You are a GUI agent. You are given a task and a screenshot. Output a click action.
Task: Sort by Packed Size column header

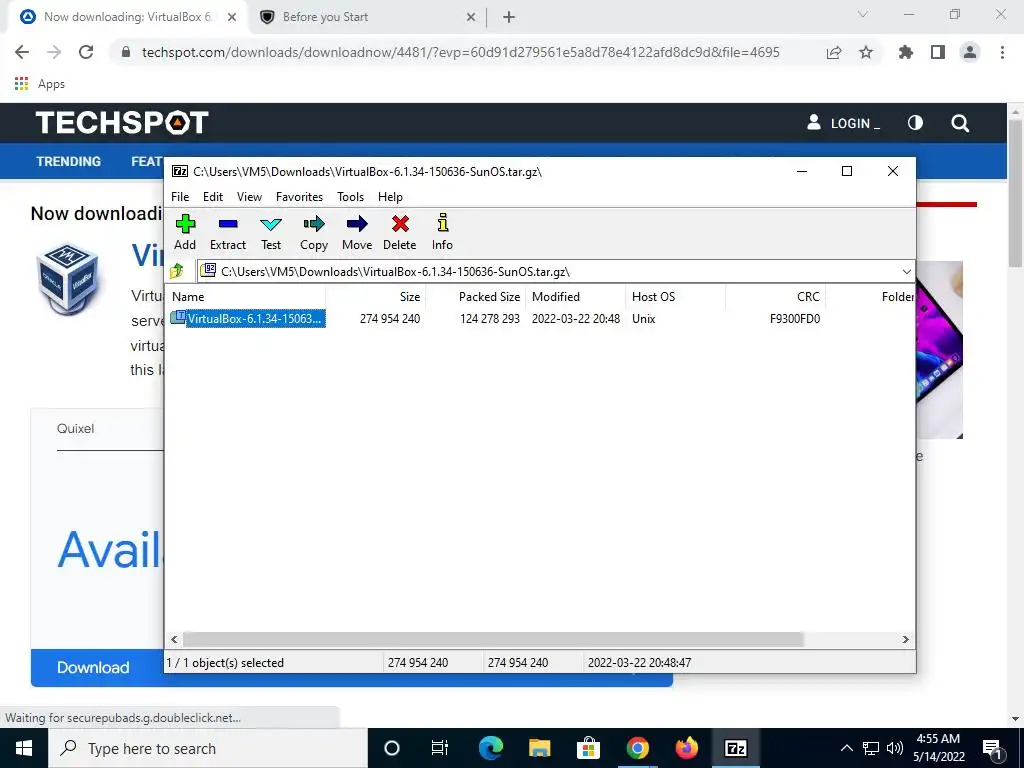pyautogui.click(x=475, y=296)
